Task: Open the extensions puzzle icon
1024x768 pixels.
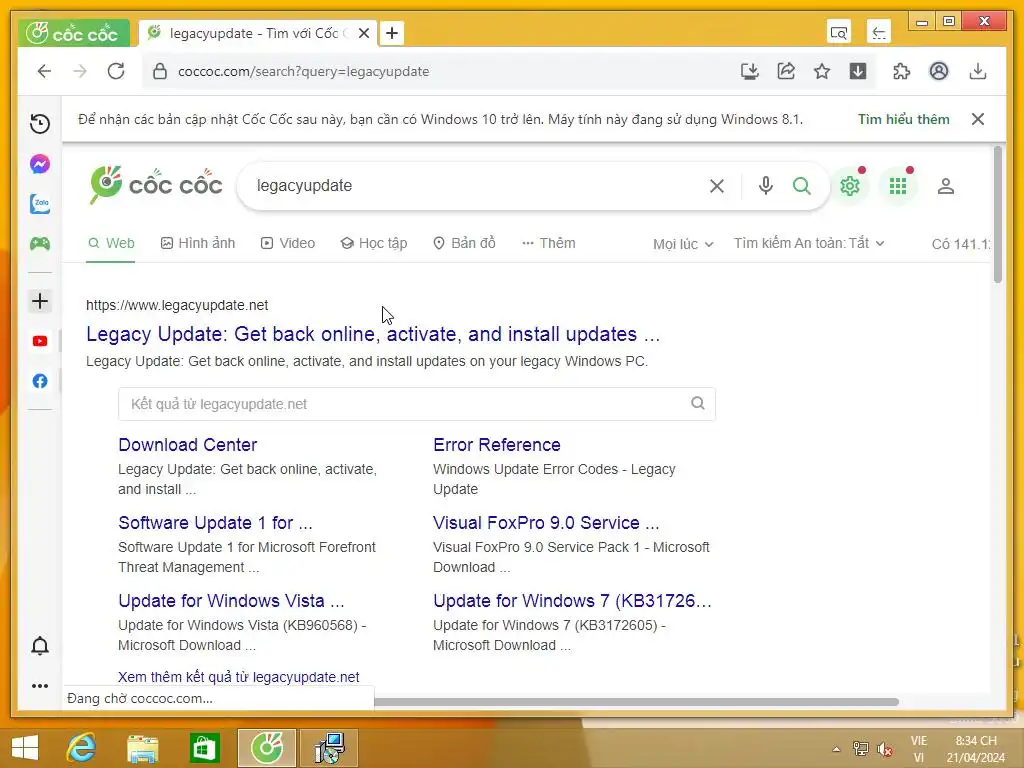Action: (901, 71)
